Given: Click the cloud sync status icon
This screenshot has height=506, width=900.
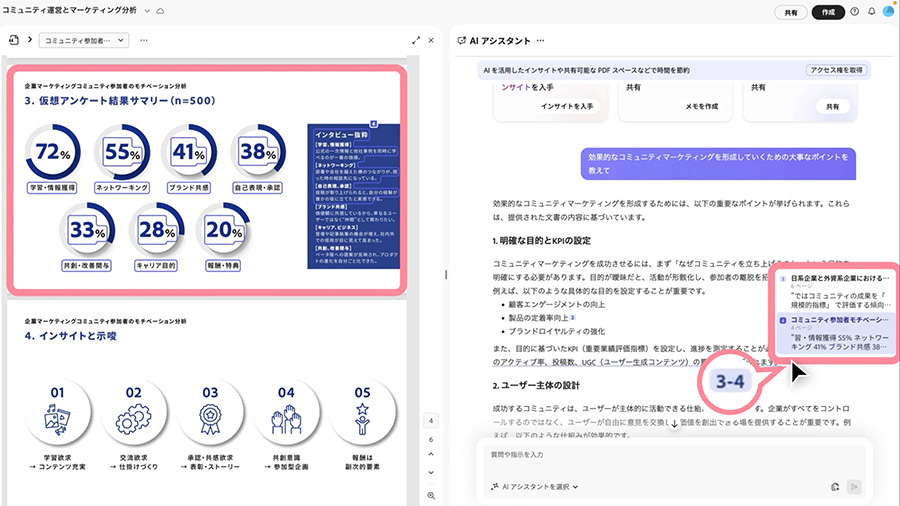Looking at the screenshot, I should [160, 11].
